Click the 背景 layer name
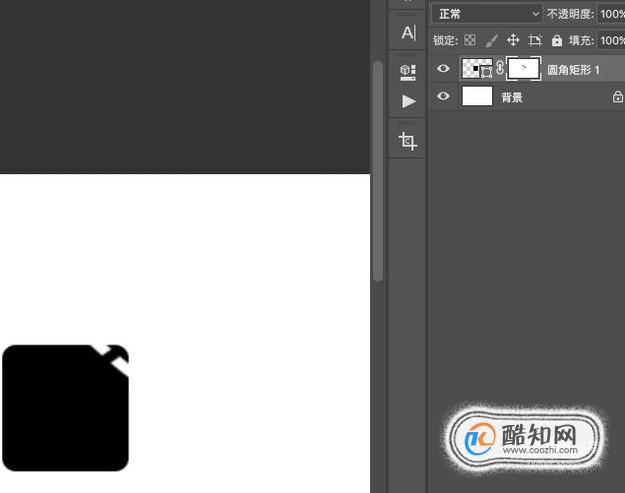625x493 pixels. 512,97
